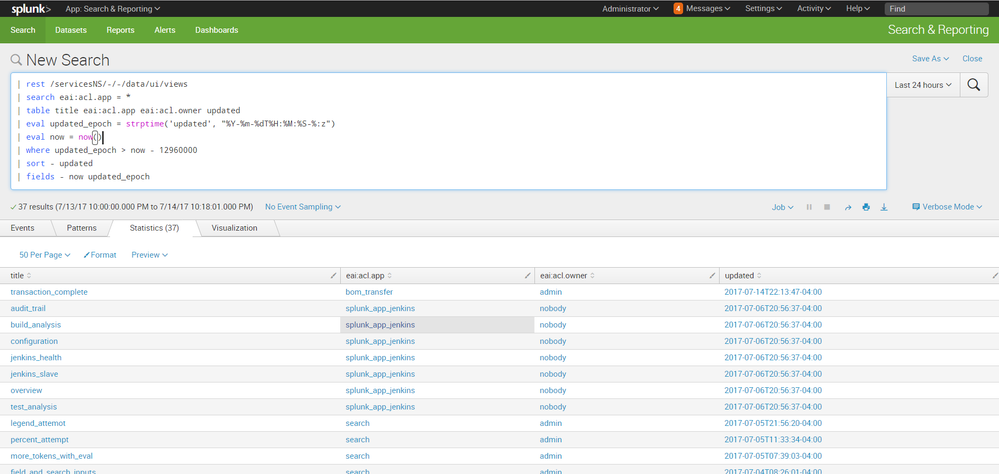Close the search

[x=972, y=59]
